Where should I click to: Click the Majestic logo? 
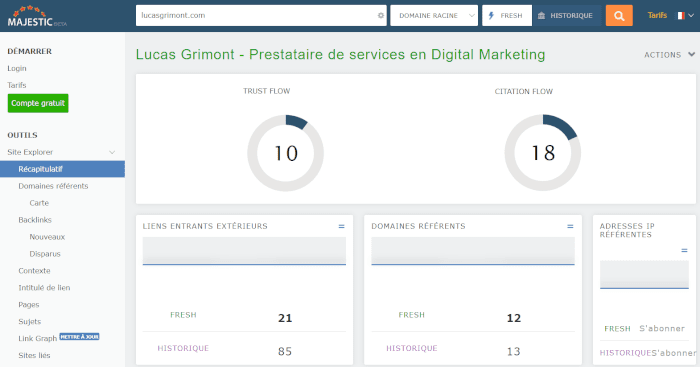pos(37,16)
